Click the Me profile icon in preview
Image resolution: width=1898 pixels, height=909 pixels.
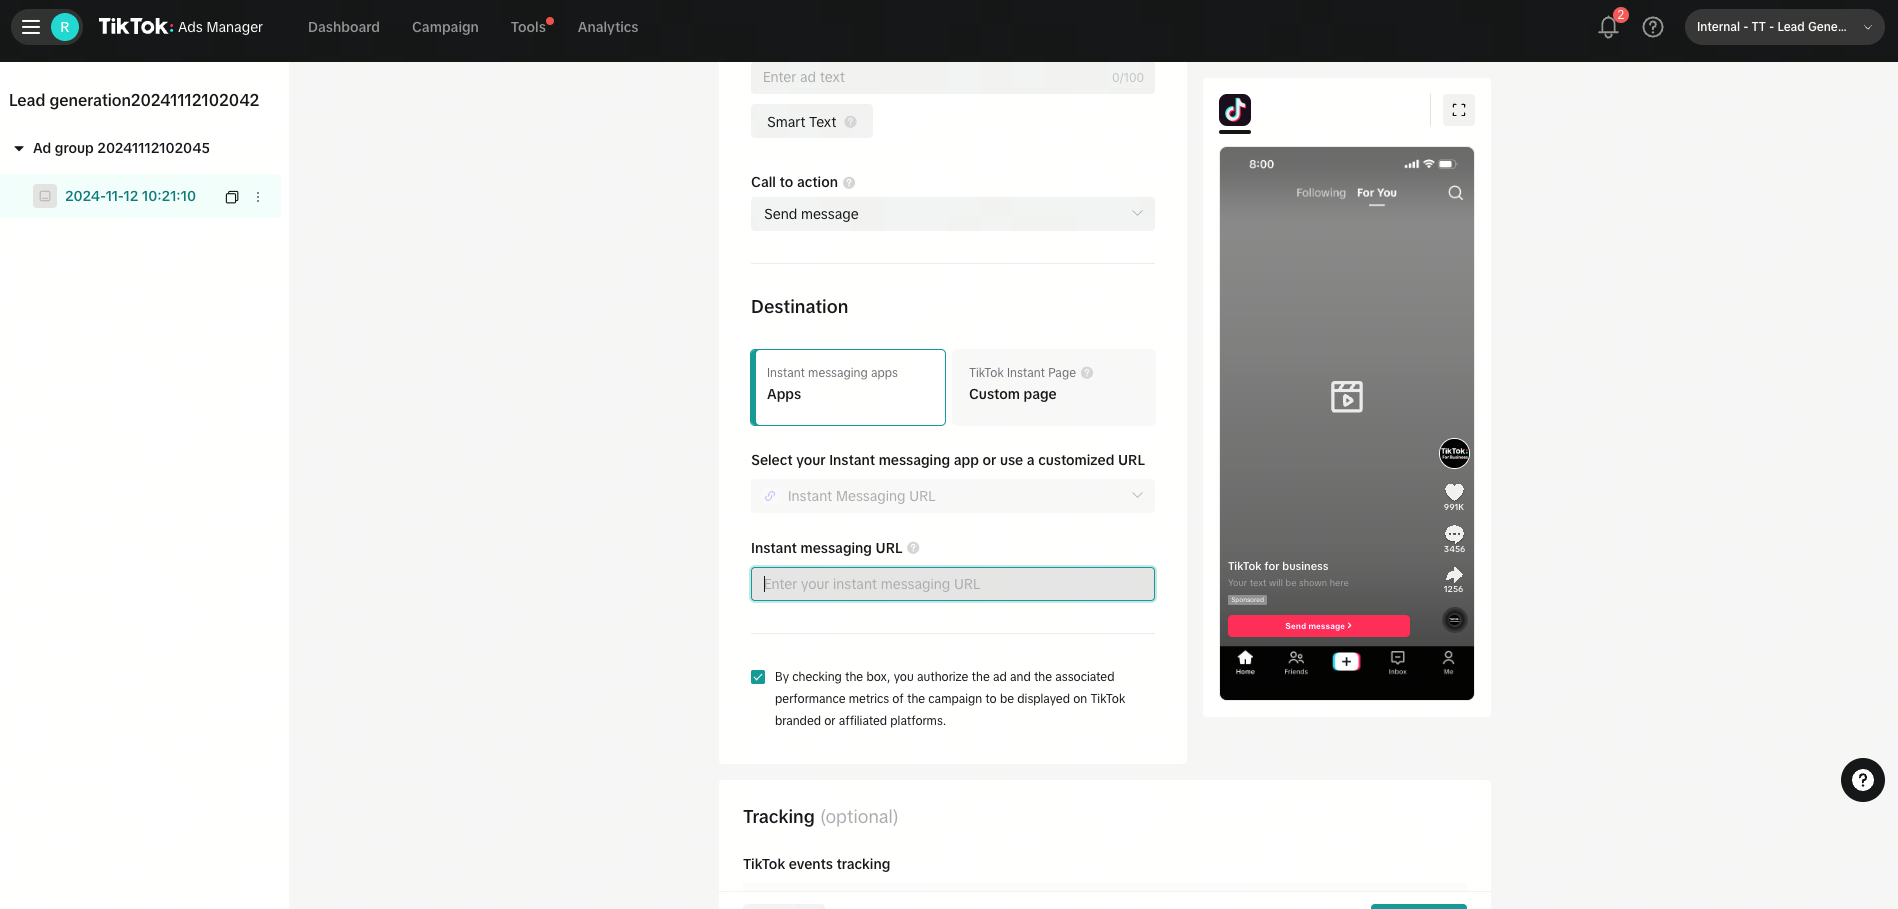click(x=1448, y=663)
